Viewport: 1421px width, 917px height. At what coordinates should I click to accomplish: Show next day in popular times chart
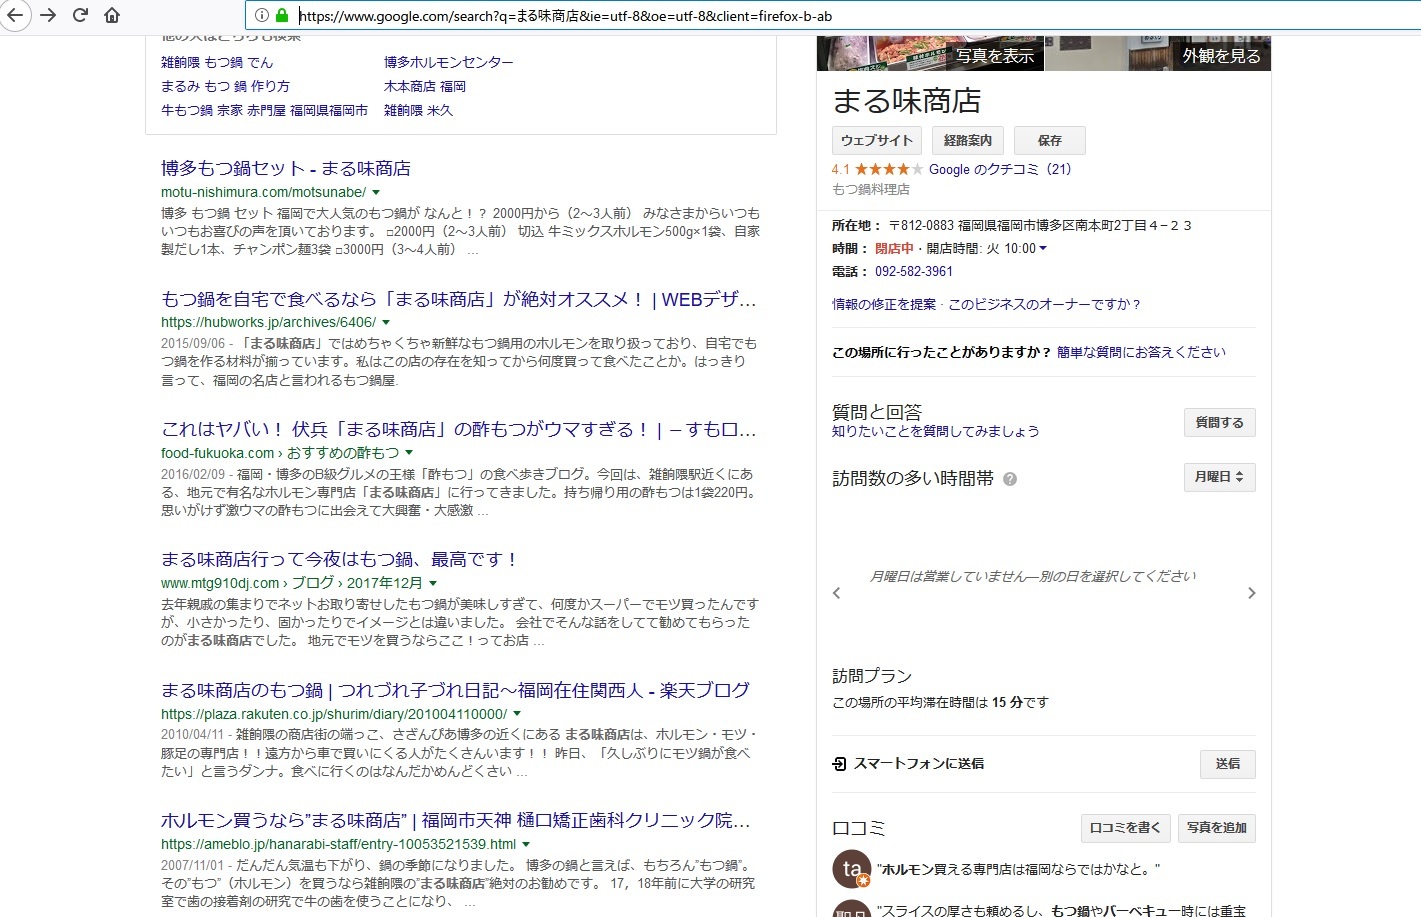[x=1251, y=593]
